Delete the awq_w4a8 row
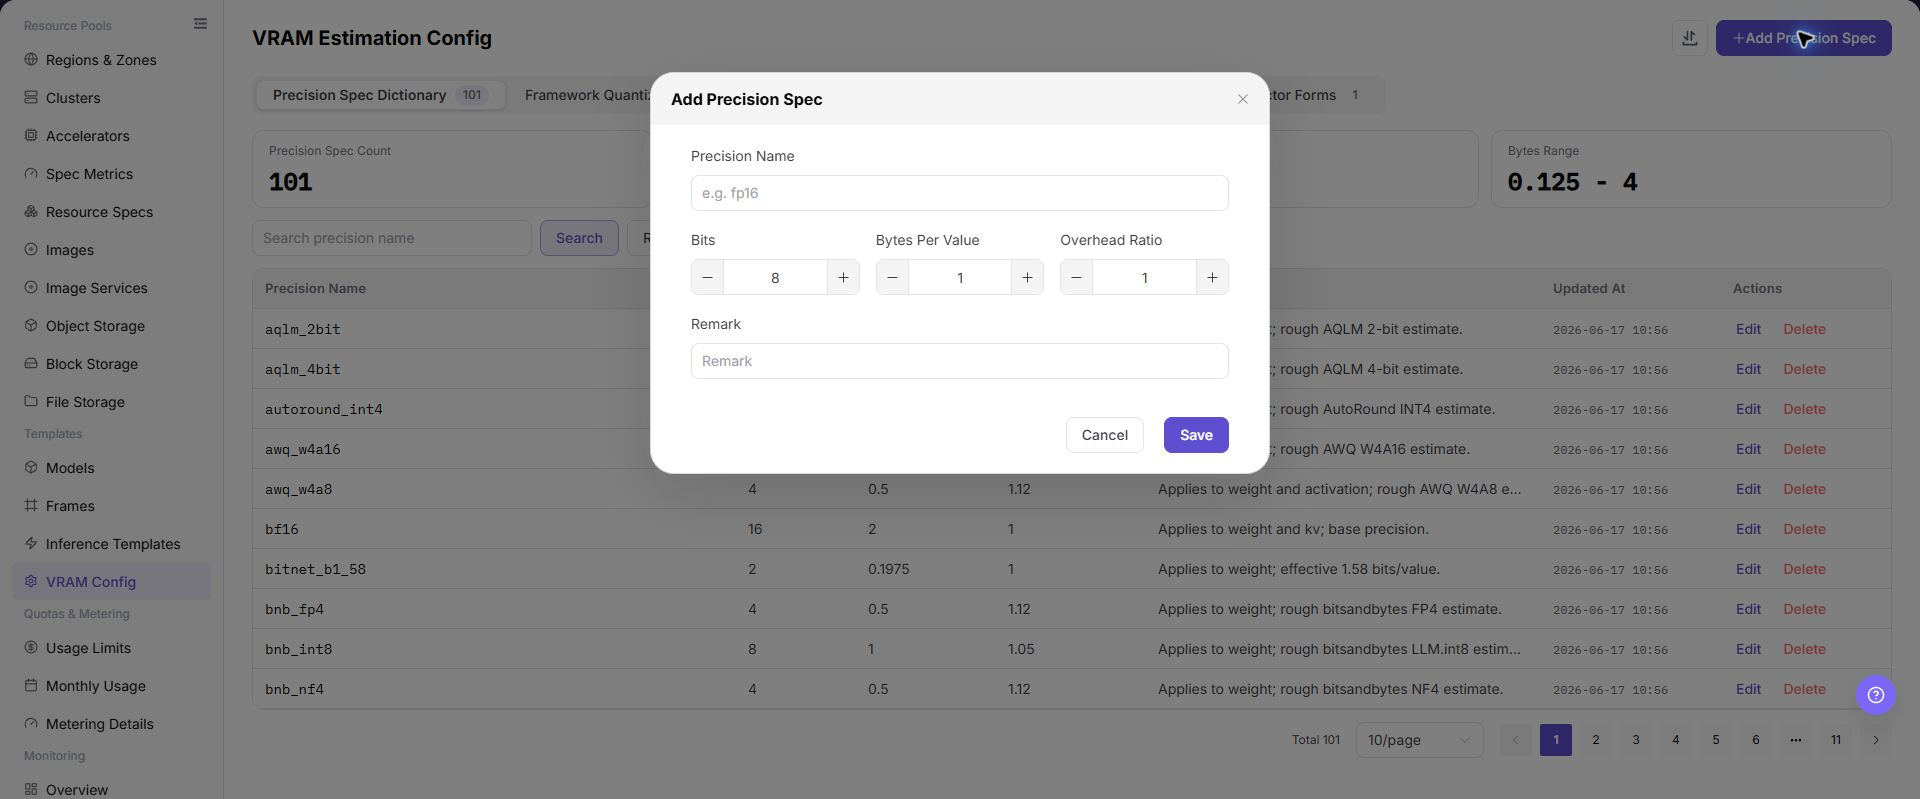The height and width of the screenshot is (799, 1920). (x=1804, y=489)
